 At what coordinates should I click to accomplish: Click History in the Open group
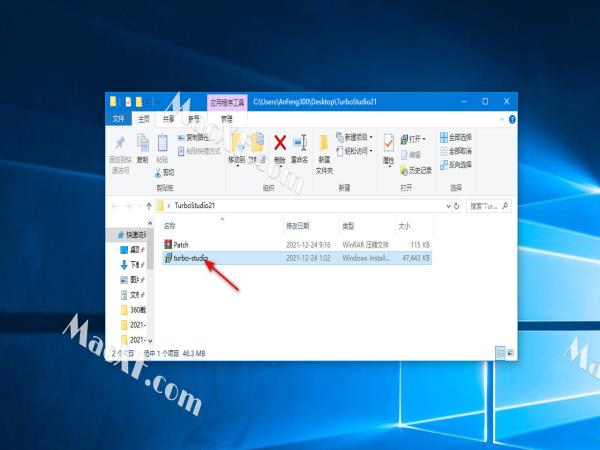(416, 170)
